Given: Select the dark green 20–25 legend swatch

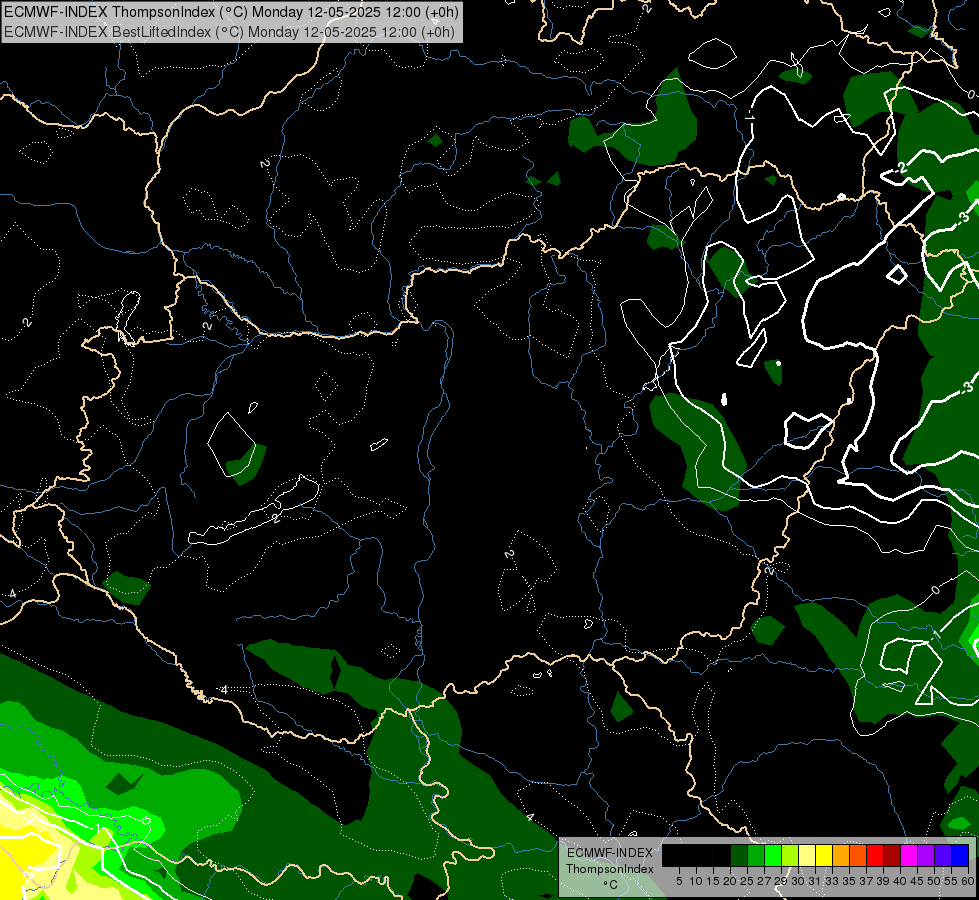Looking at the screenshot, I should click(739, 855).
